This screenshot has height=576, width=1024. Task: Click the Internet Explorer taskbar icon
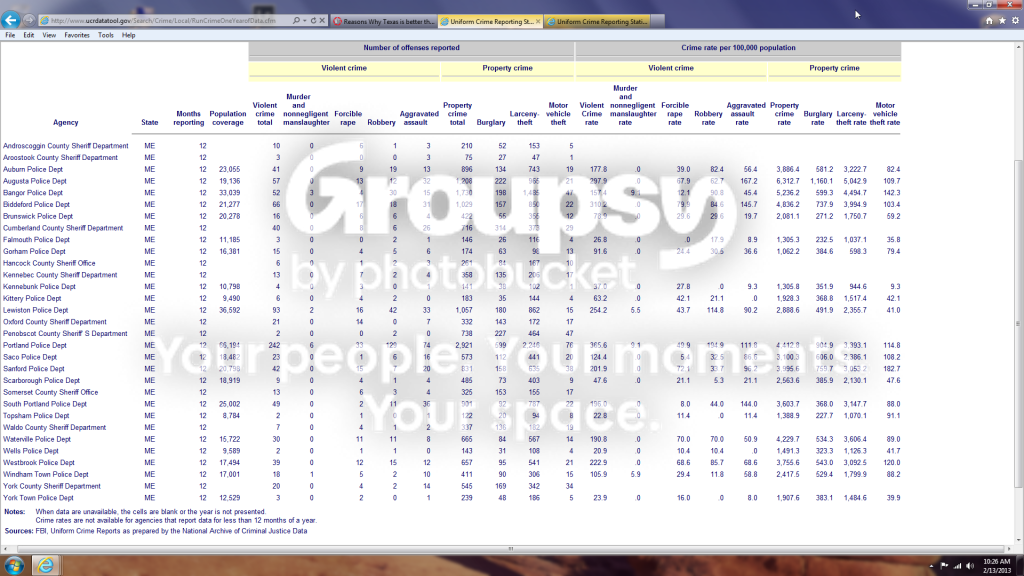tap(46, 566)
